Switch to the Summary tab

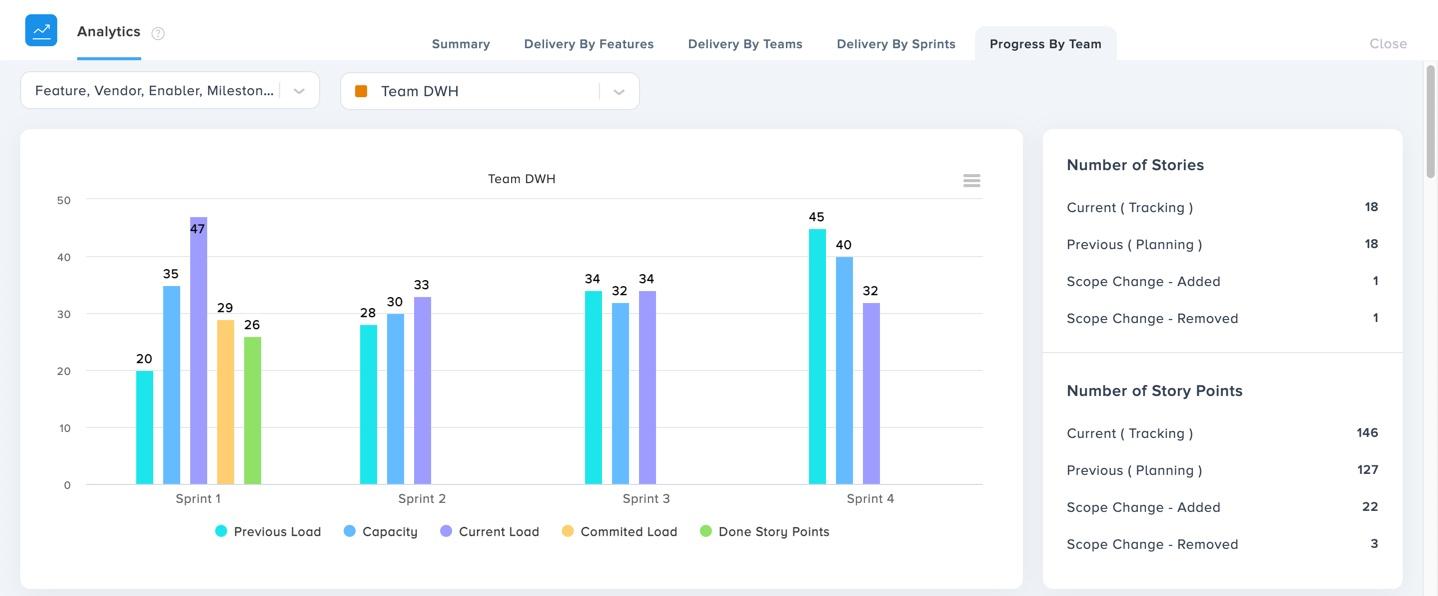tap(461, 44)
